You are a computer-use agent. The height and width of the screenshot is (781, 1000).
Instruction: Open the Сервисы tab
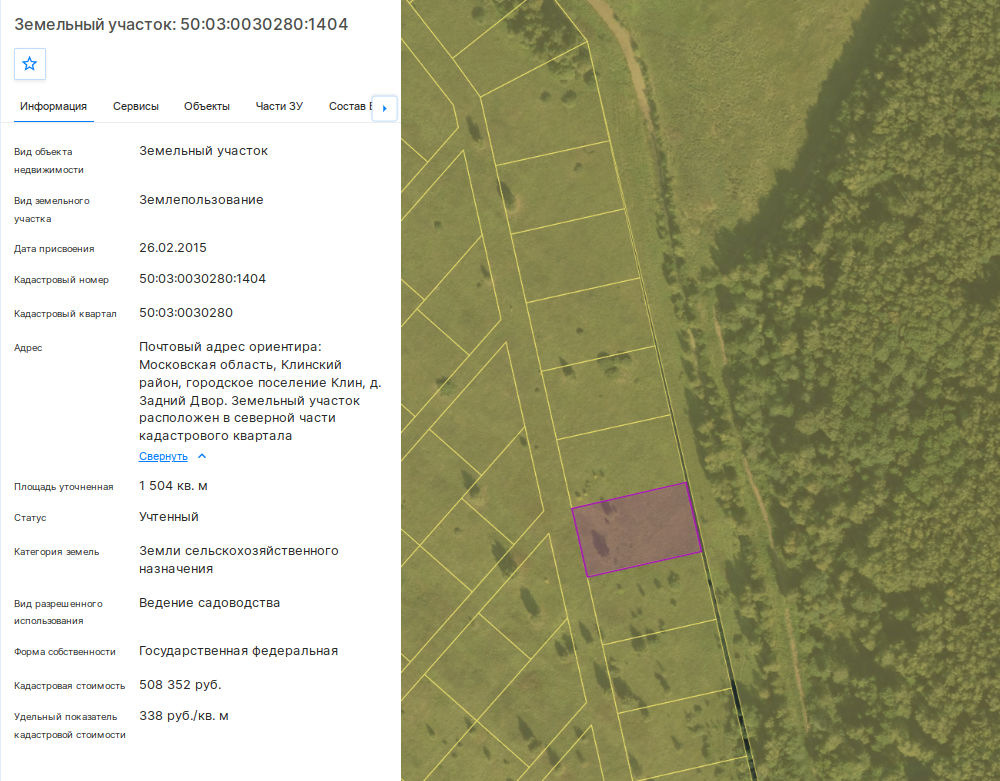[136, 106]
